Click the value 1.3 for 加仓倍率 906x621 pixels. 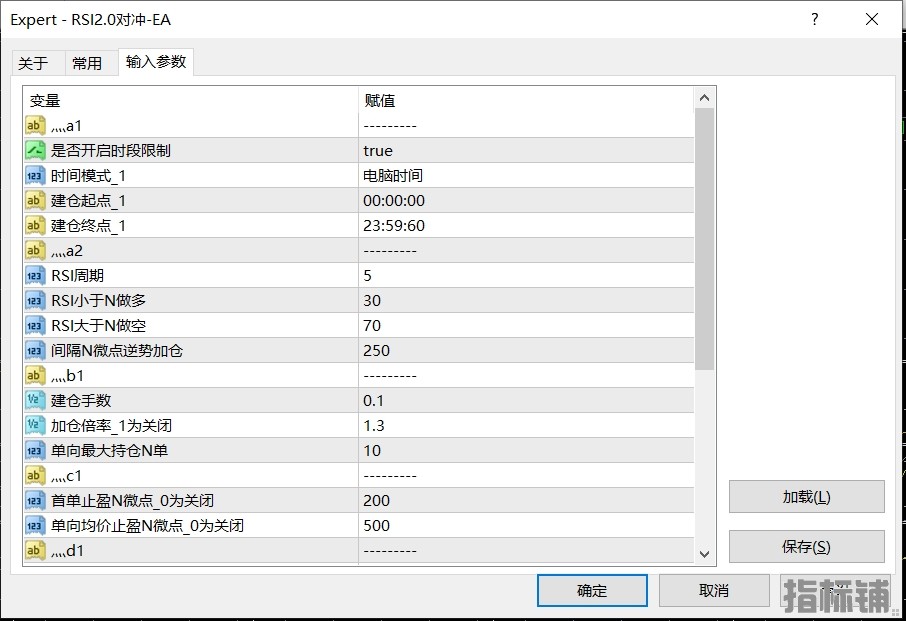[x=526, y=426]
